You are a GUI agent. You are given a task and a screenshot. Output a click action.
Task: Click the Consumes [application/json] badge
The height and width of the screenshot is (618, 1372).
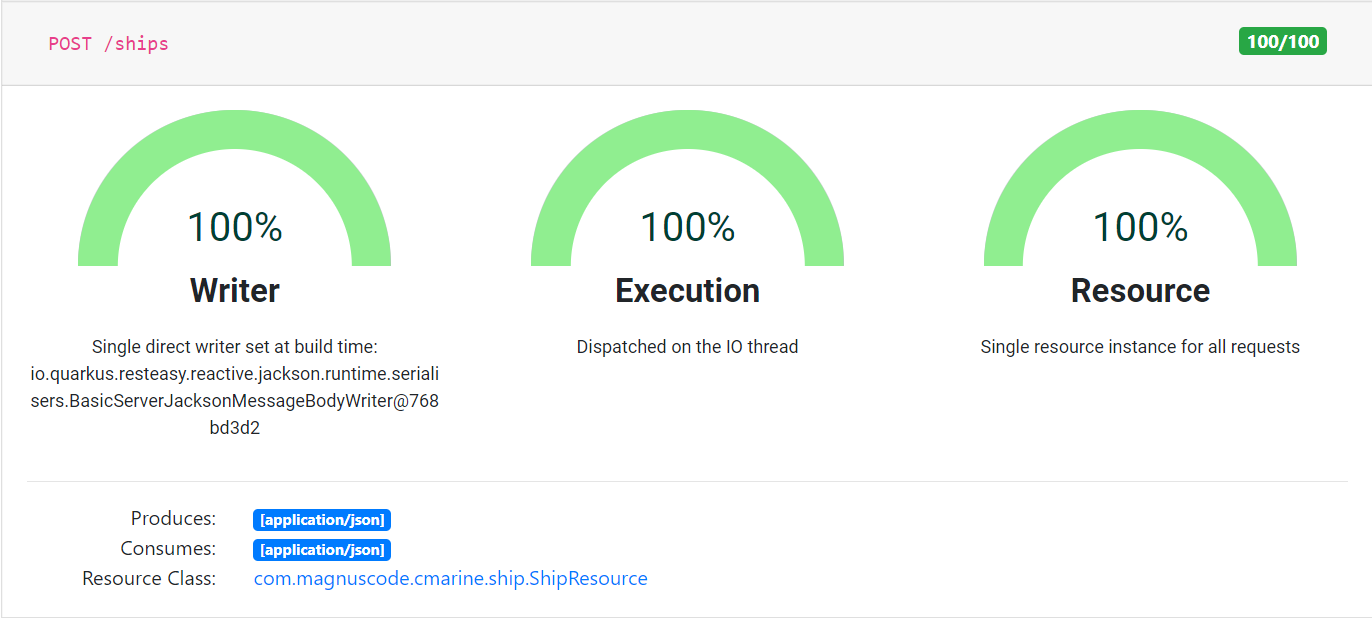point(322,550)
